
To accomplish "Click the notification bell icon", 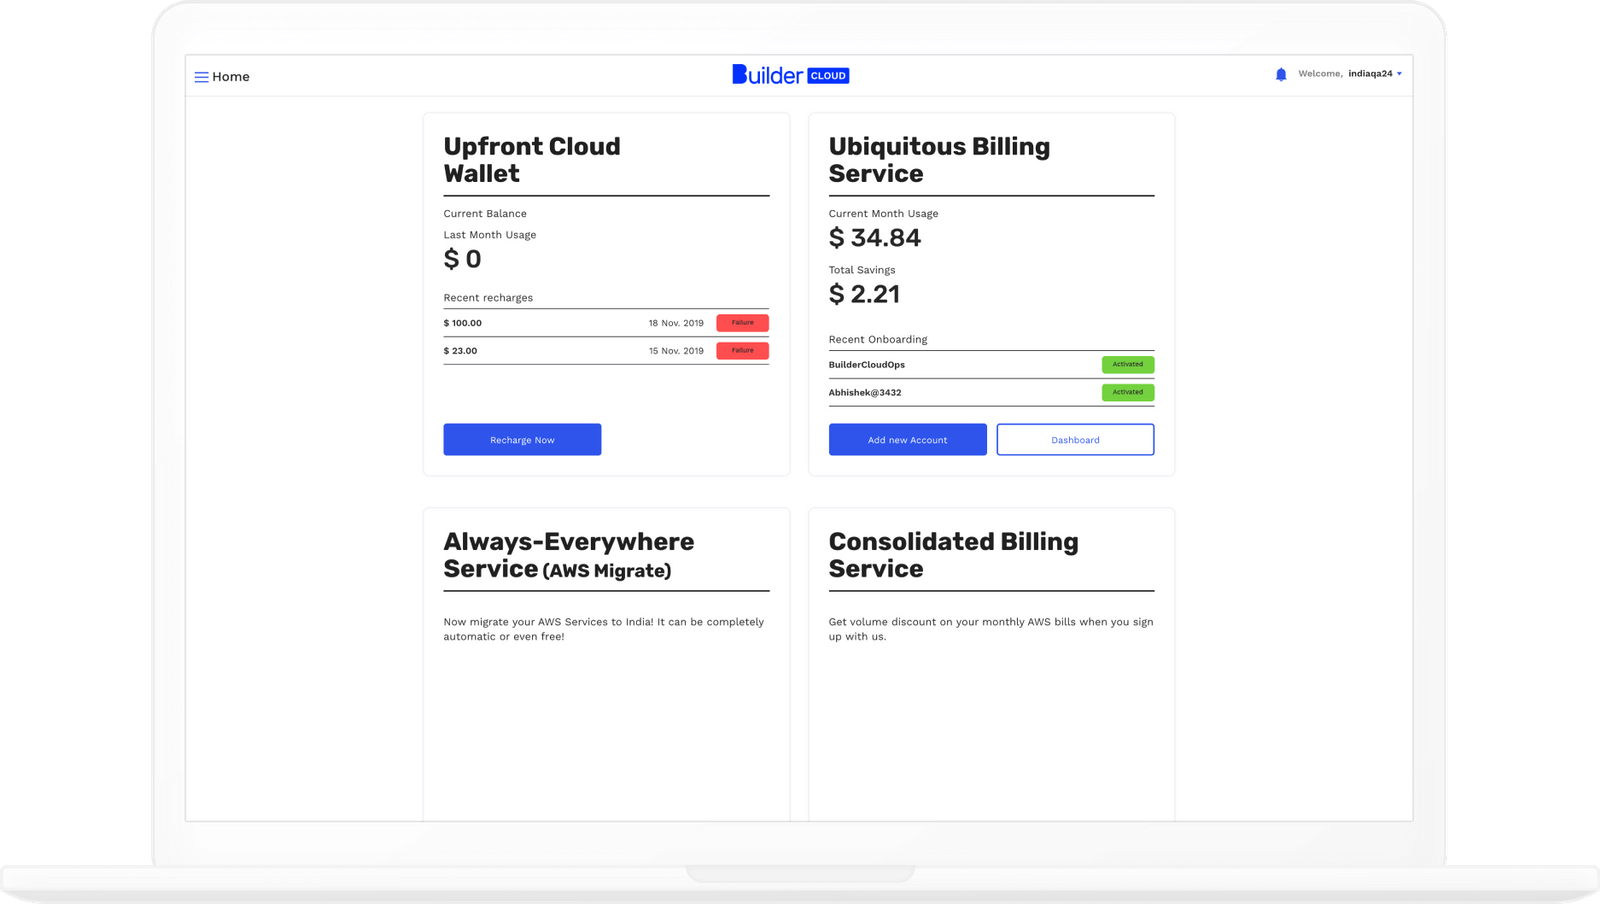I will point(1281,74).
